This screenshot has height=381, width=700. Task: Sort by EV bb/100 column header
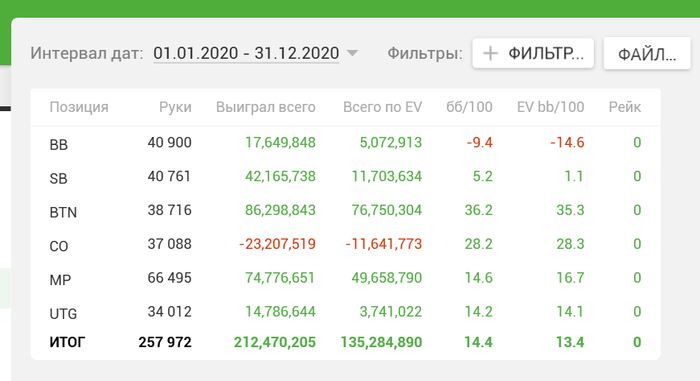[x=550, y=107]
